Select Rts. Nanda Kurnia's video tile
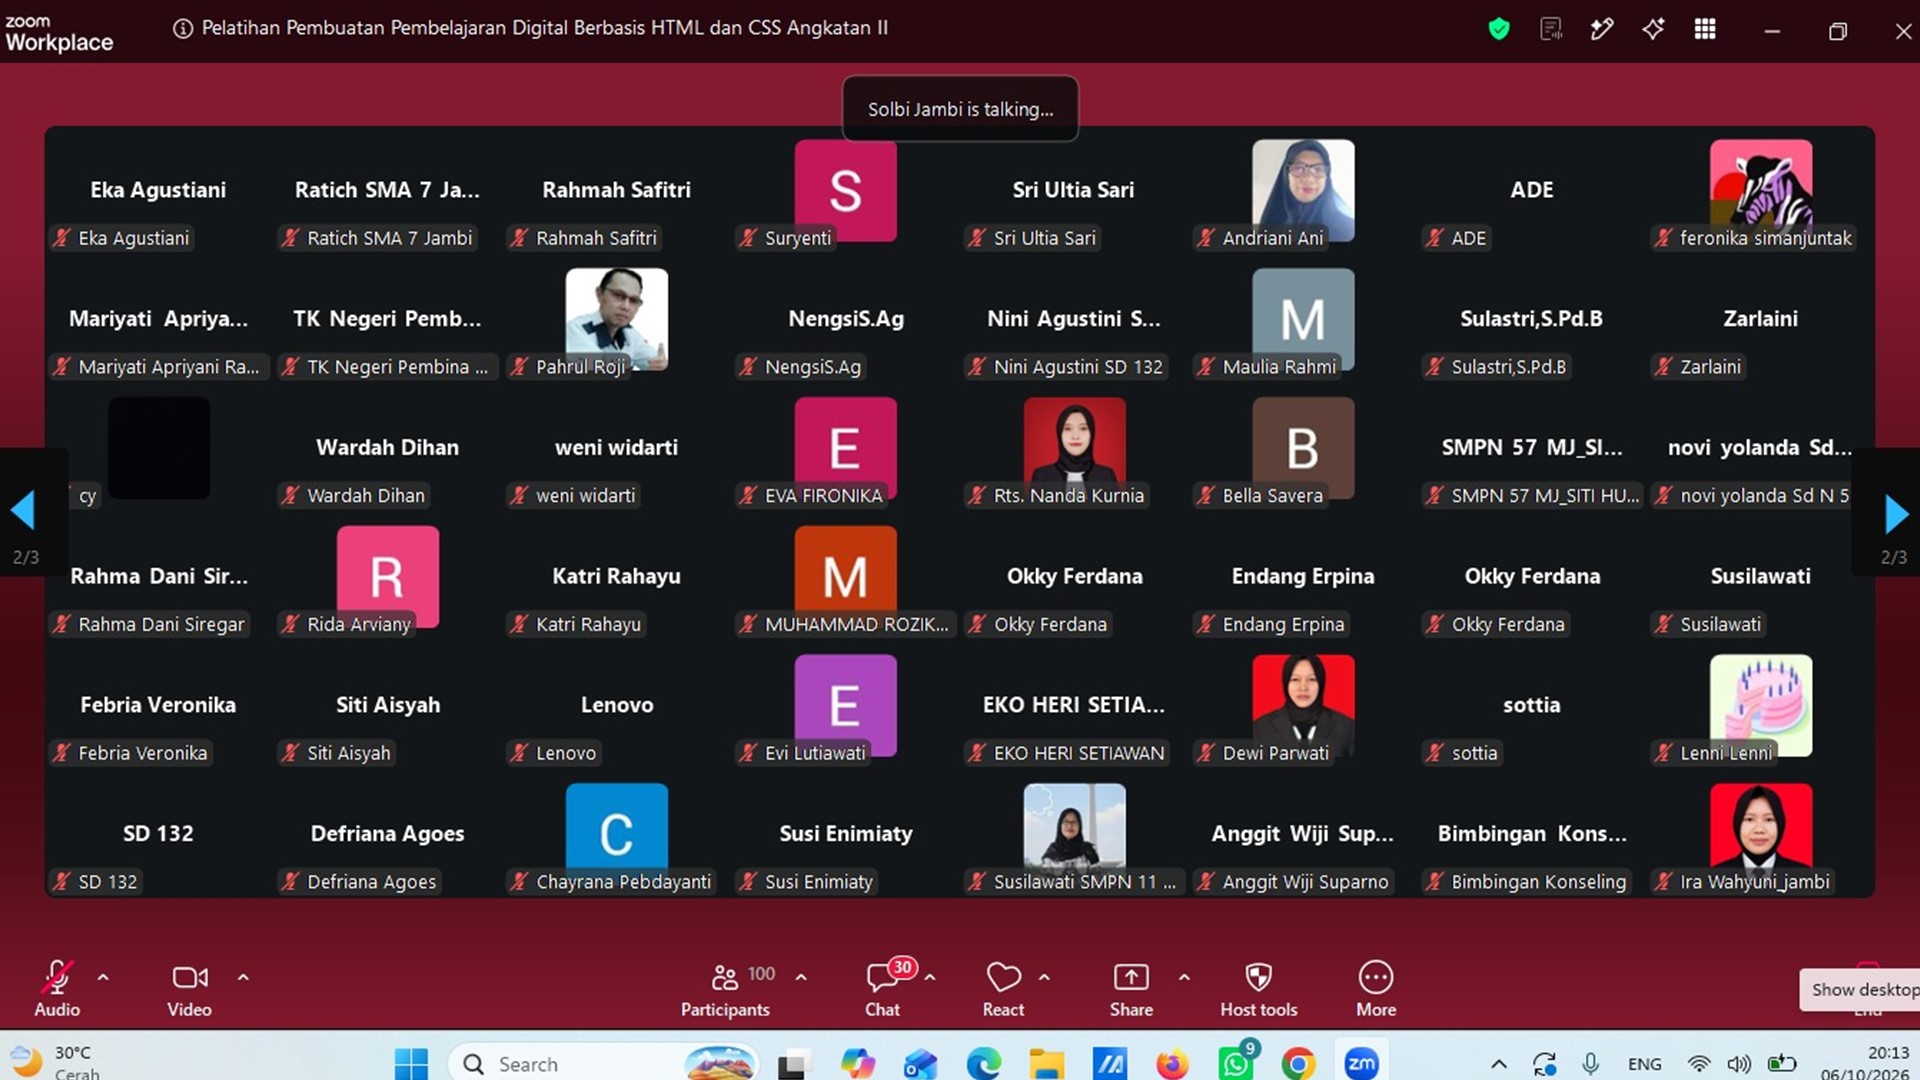The height and width of the screenshot is (1080, 1920). point(1074,448)
